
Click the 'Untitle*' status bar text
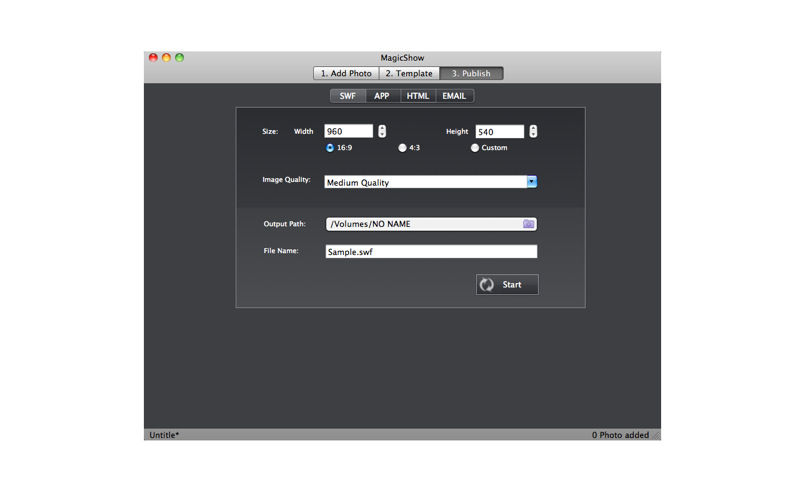[x=164, y=435]
